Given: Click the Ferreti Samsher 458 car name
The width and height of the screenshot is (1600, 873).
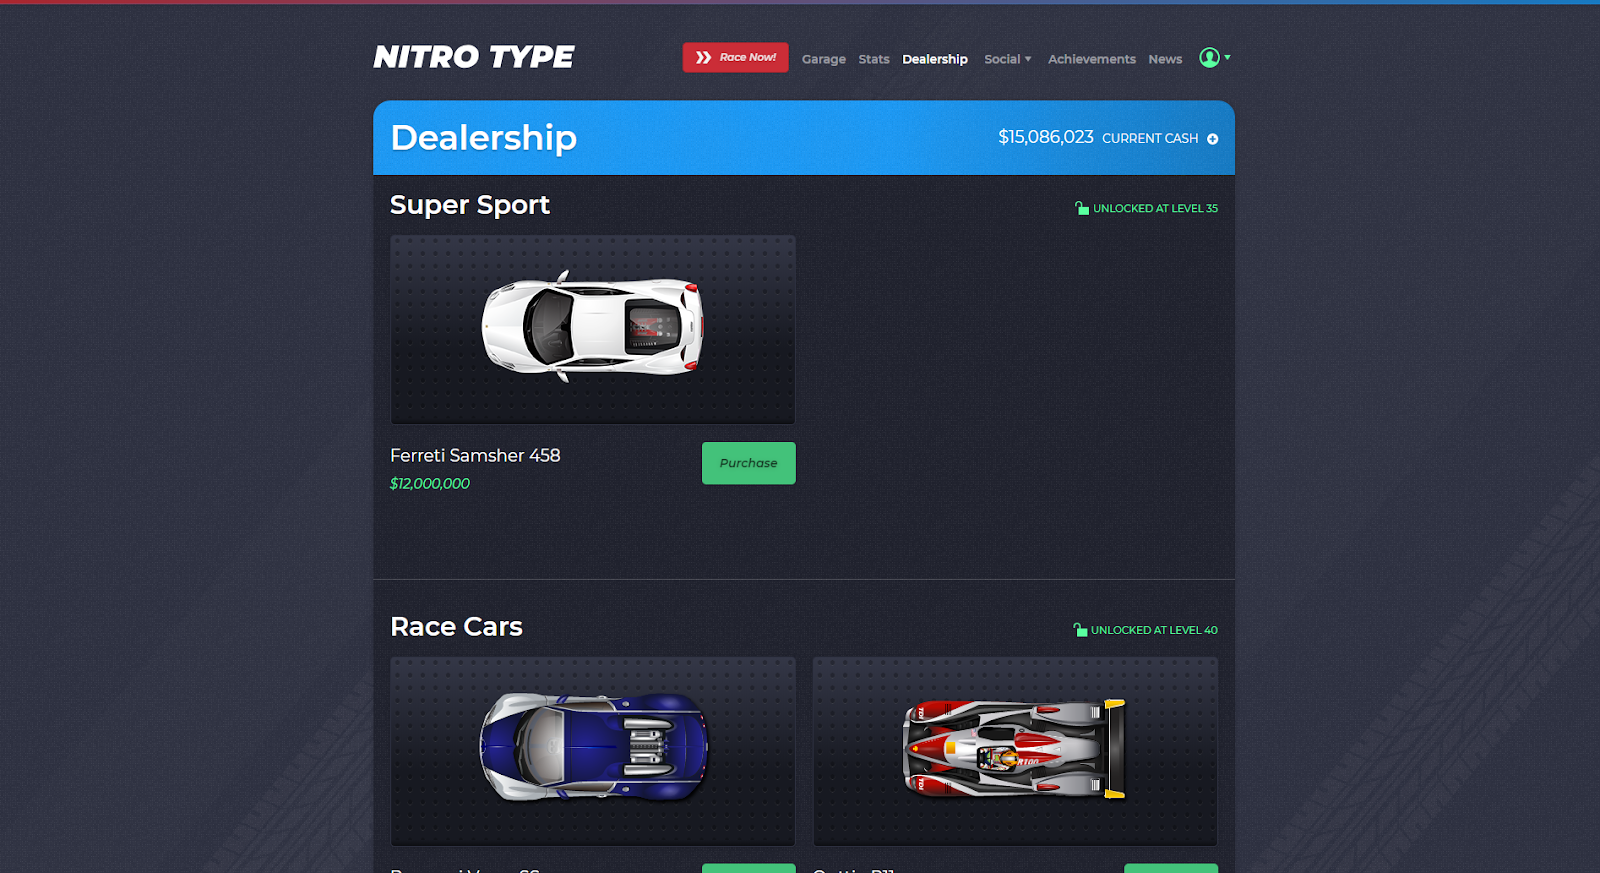Looking at the screenshot, I should pos(475,455).
